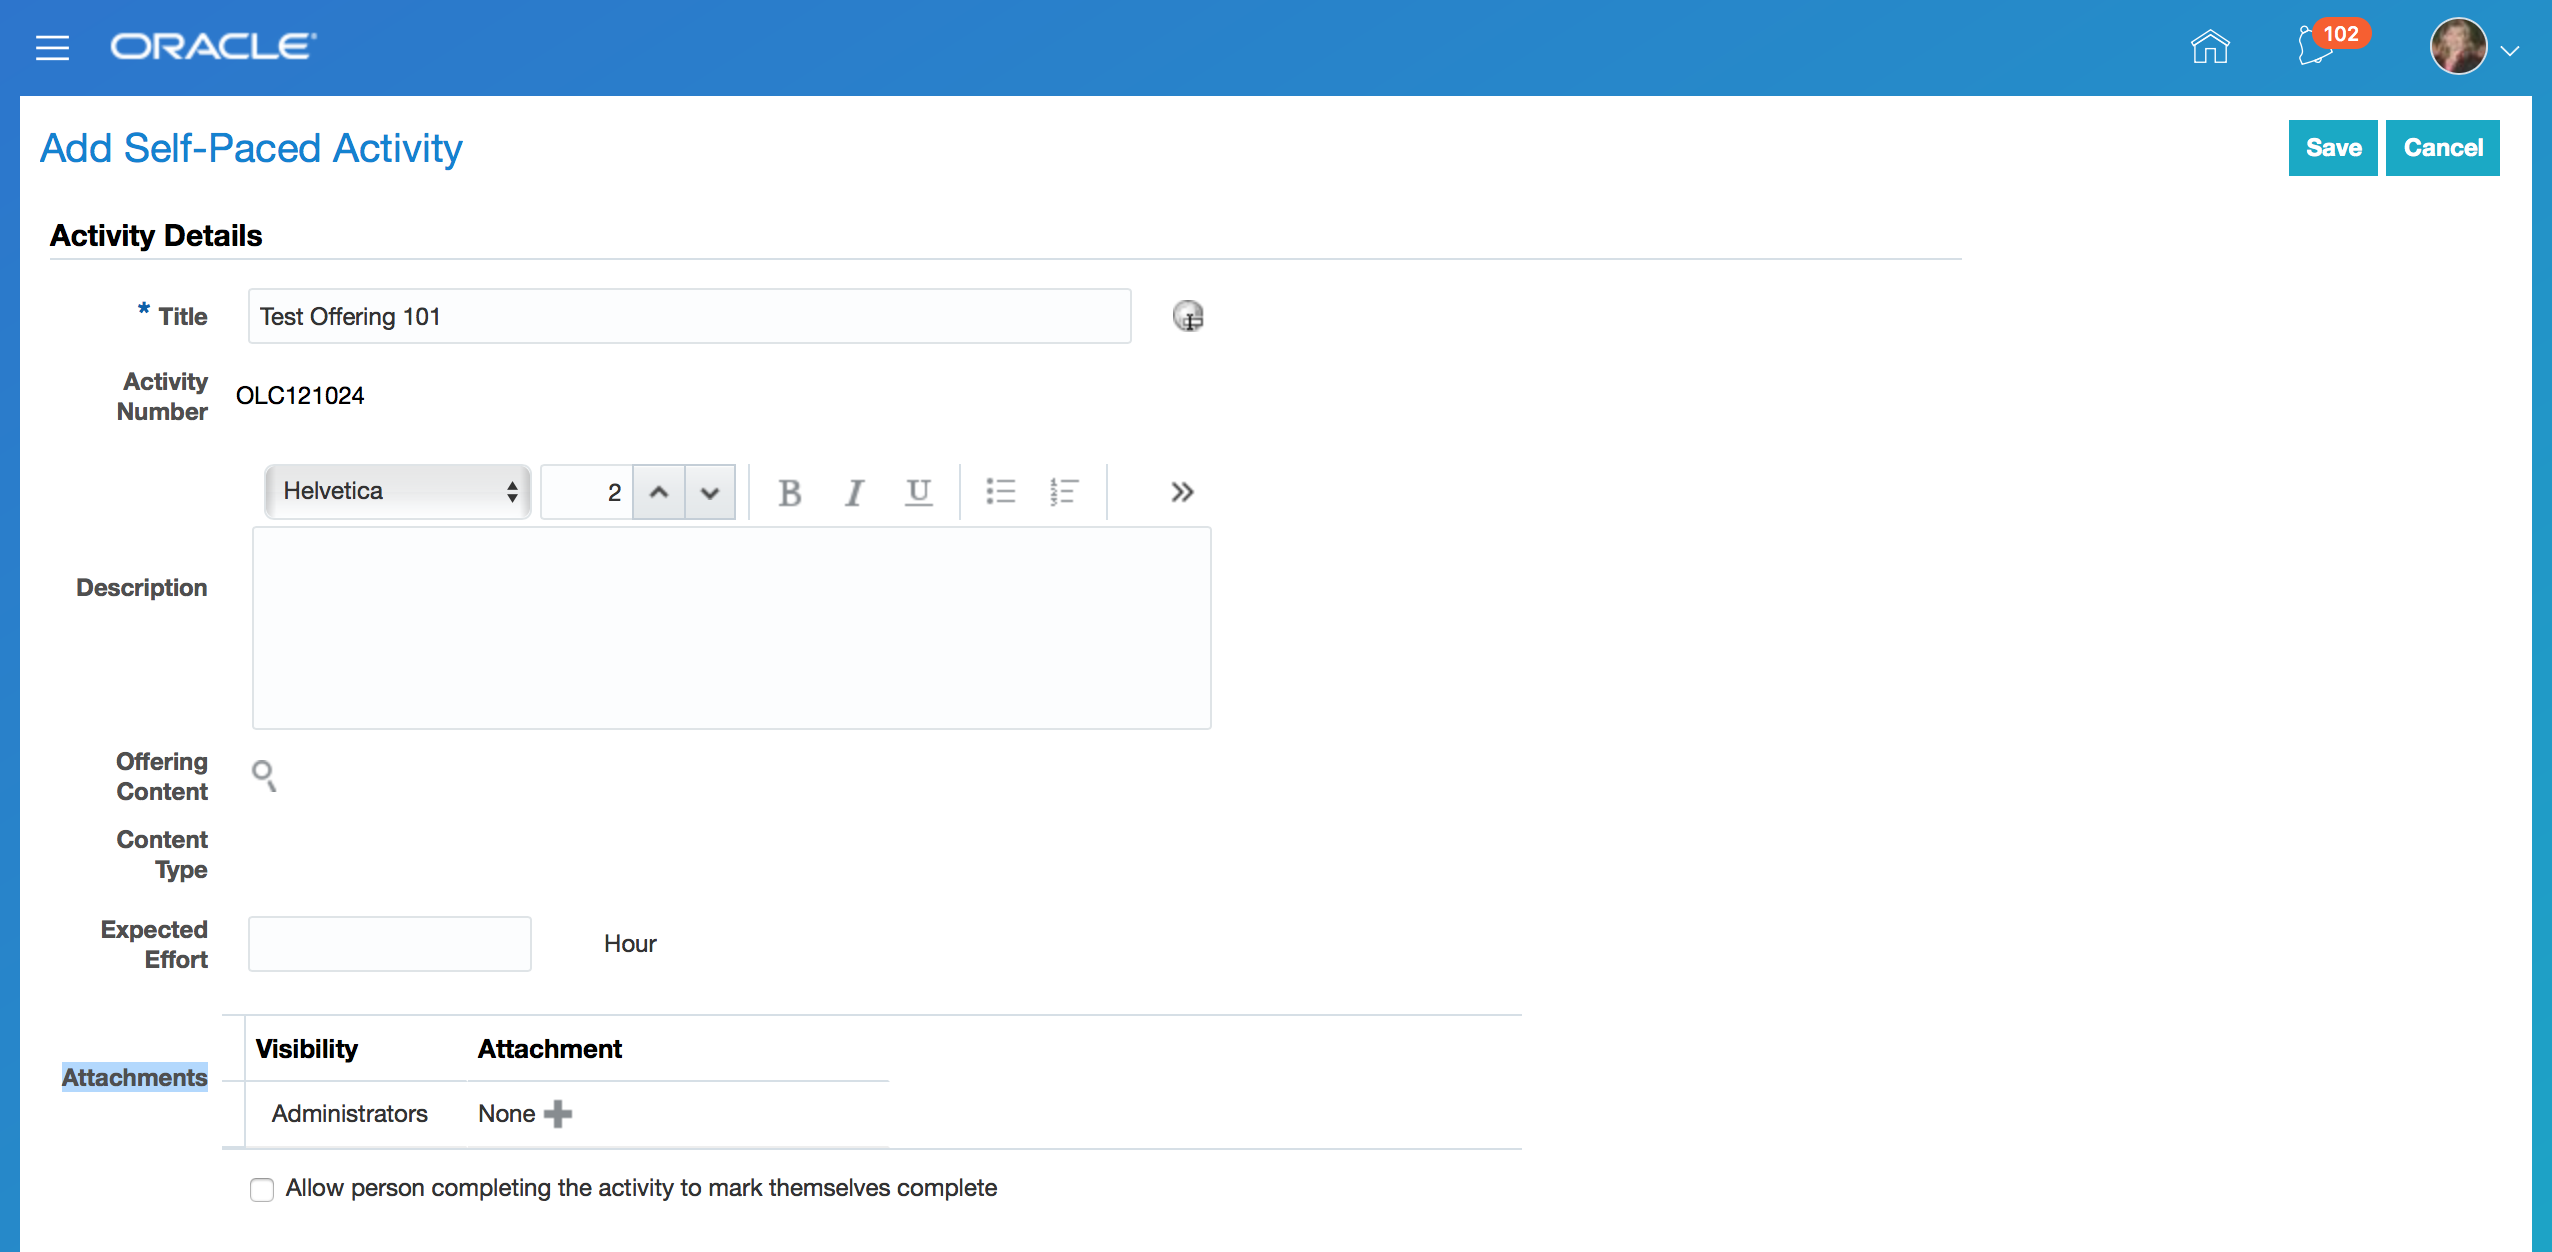Decrease the font size value
Image resolution: width=2552 pixels, height=1252 pixels.
point(710,492)
